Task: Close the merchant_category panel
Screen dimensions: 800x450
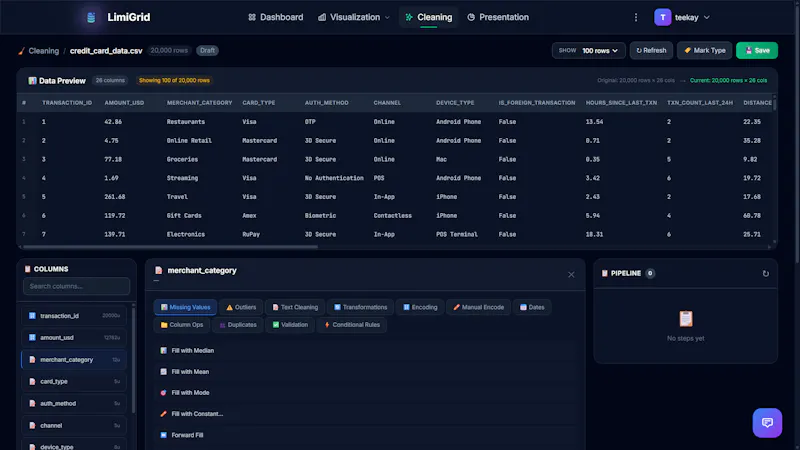Action: point(571,274)
